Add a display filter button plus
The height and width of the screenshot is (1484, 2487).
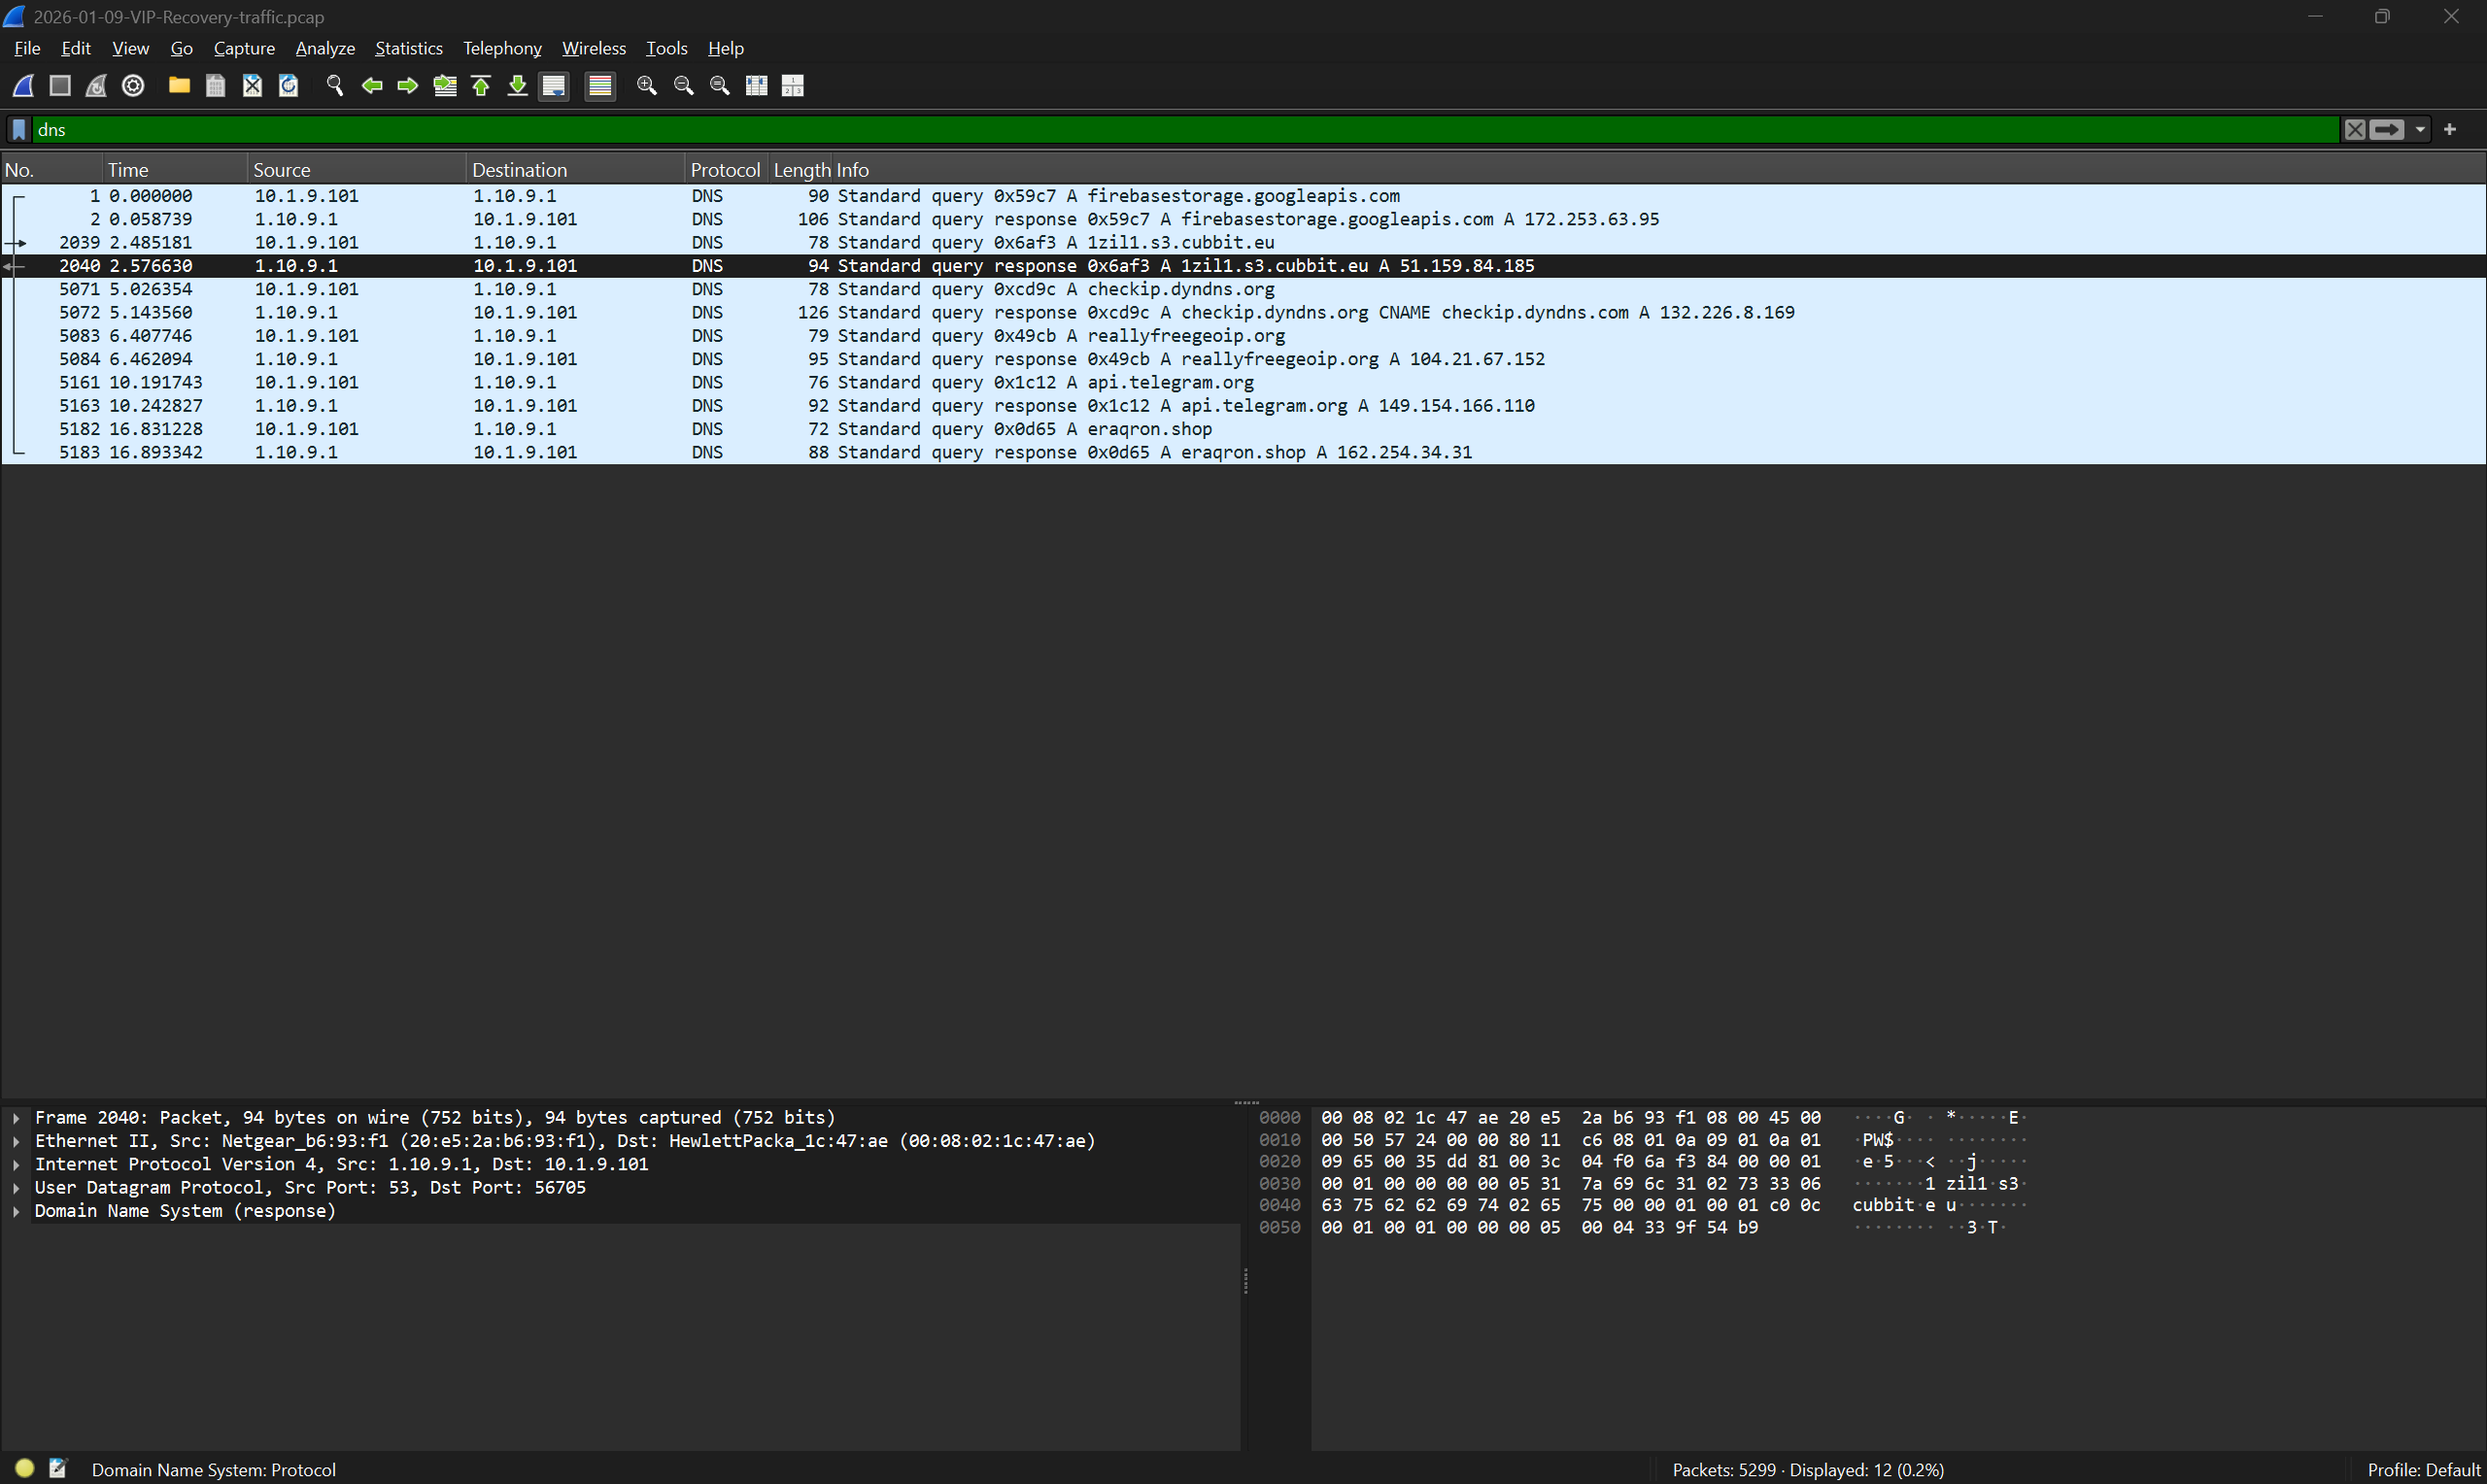2450,129
